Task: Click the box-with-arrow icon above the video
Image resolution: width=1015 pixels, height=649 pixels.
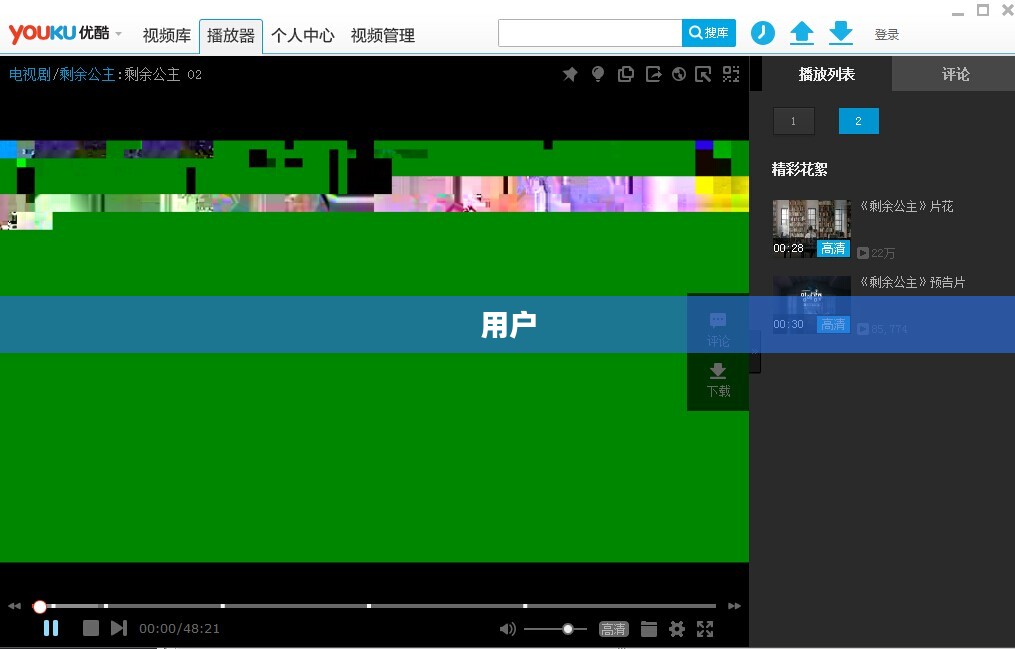Action: tap(703, 74)
